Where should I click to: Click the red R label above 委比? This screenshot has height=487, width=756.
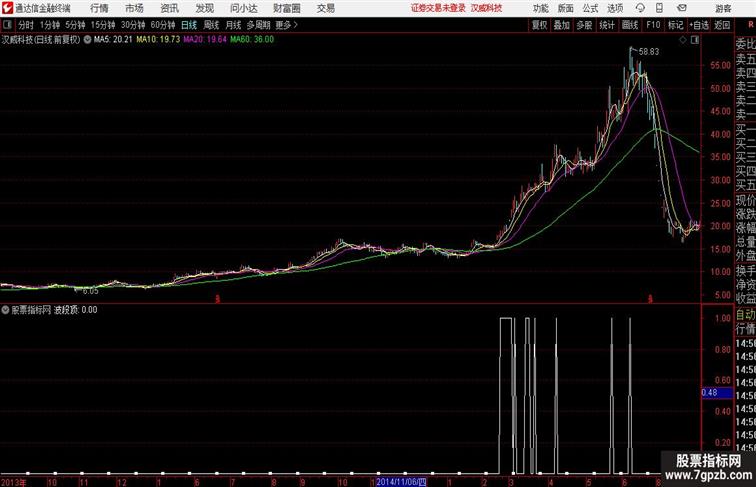(x=751, y=25)
